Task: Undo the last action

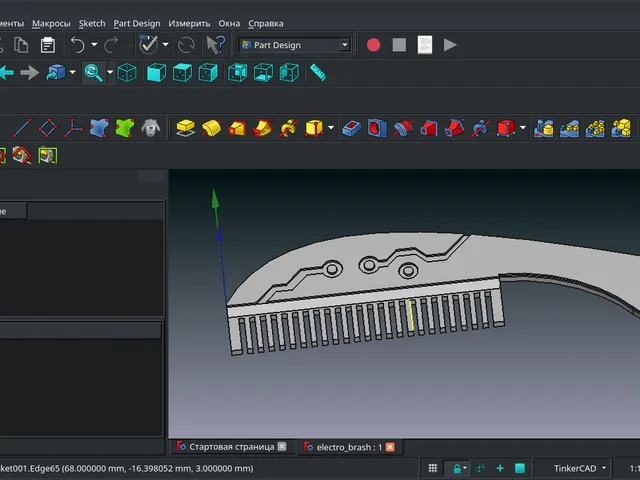Action: tap(78, 45)
